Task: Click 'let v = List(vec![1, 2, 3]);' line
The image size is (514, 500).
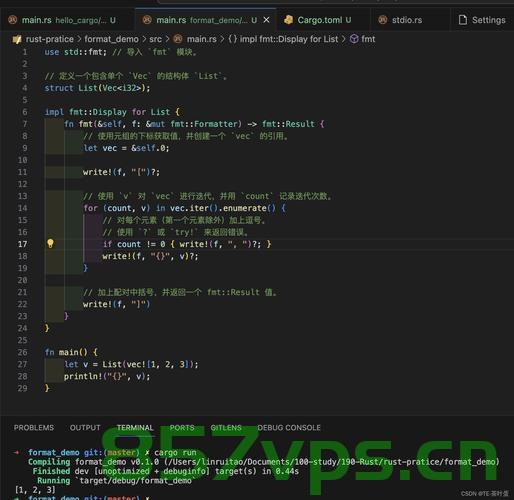Action: (131, 364)
